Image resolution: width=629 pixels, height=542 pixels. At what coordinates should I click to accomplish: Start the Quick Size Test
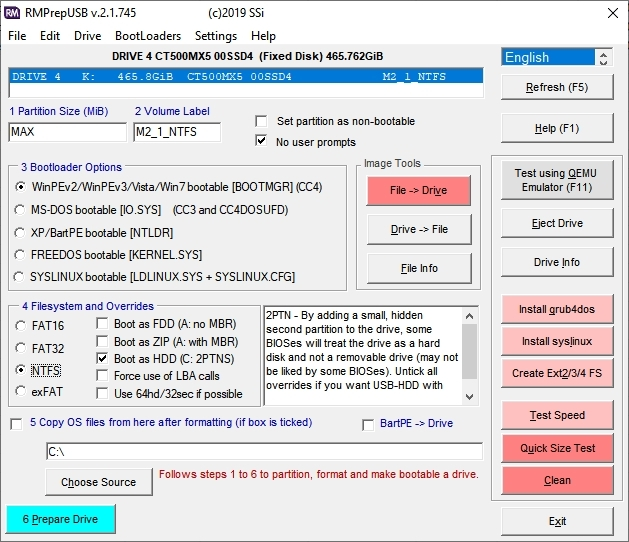[x=557, y=448]
